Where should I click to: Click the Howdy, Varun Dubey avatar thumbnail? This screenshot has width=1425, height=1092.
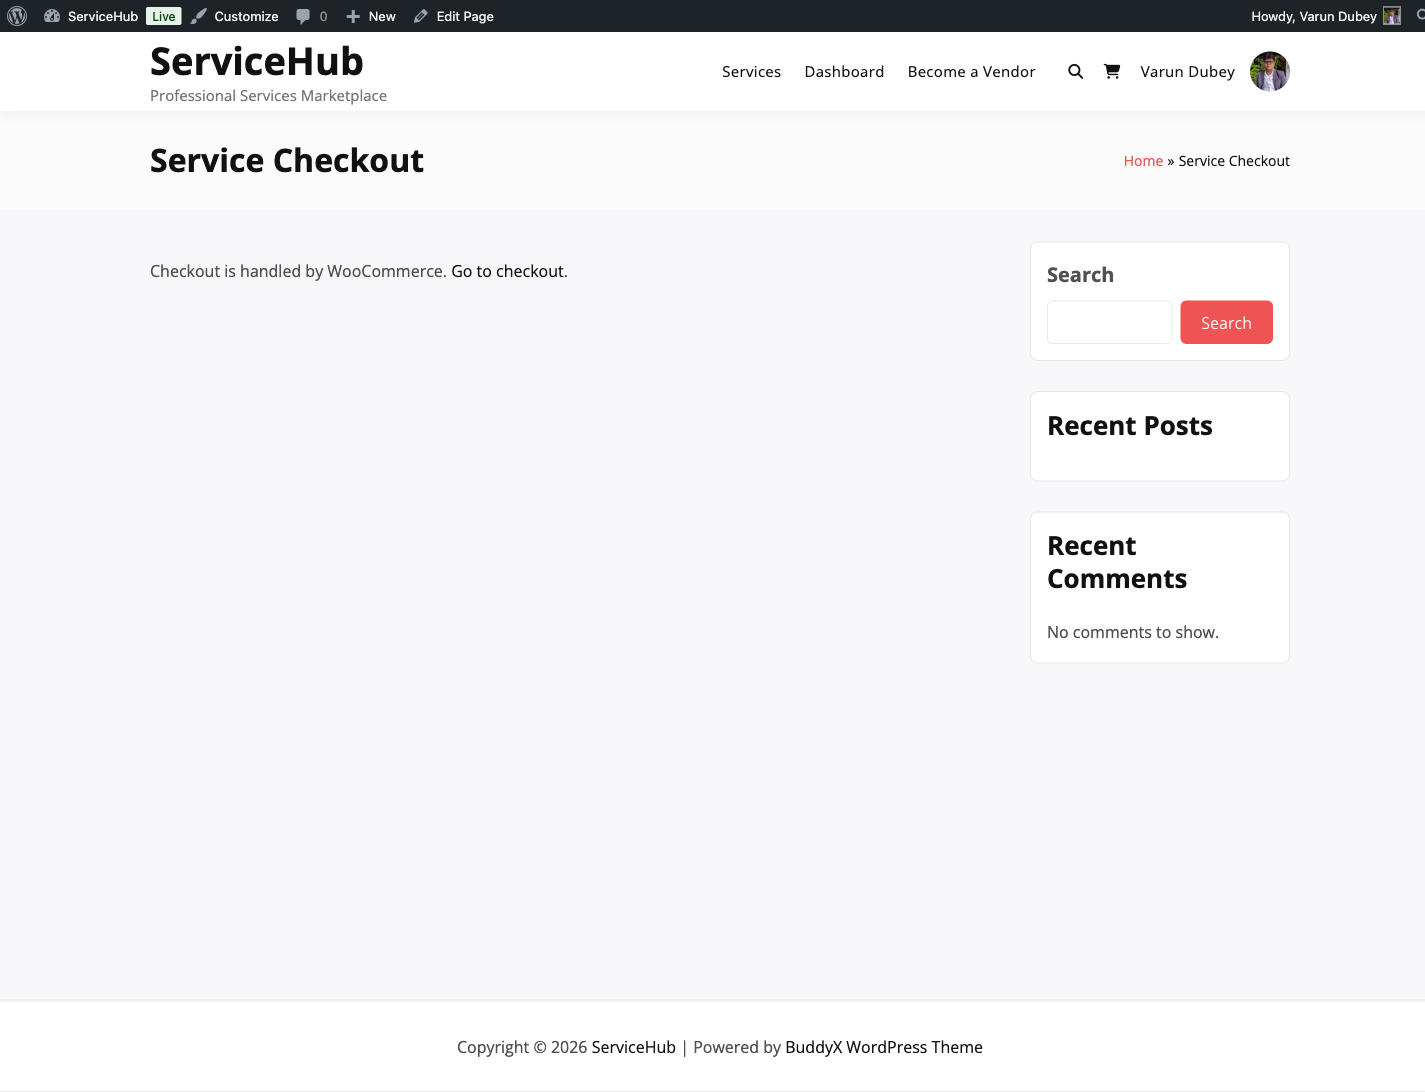[1391, 16]
